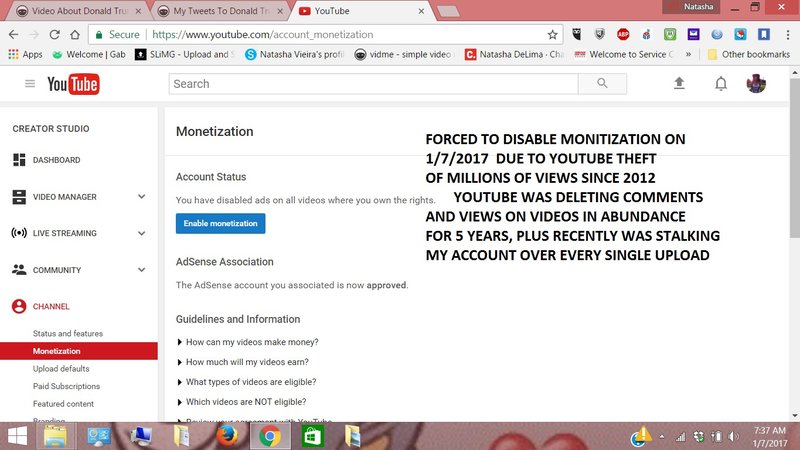The image size is (800, 450).
Task: Click the browser forward arrow
Action: tap(34, 34)
